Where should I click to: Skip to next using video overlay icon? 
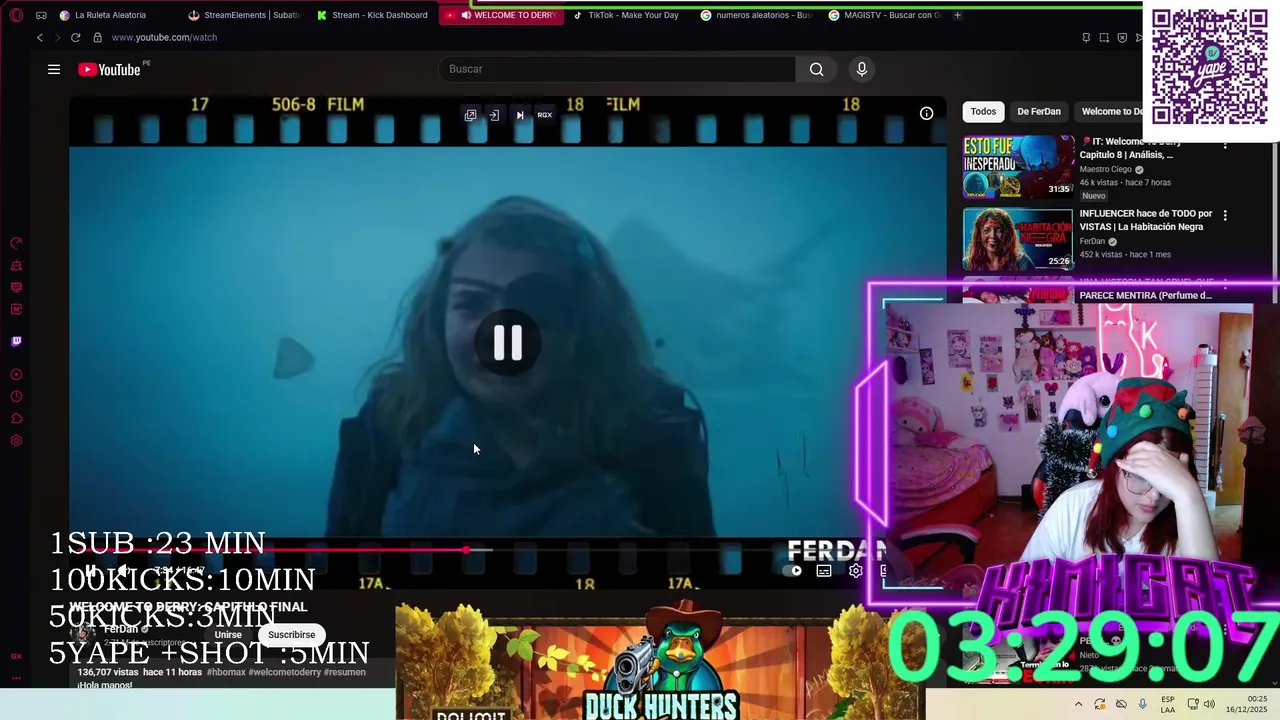click(520, 115)
